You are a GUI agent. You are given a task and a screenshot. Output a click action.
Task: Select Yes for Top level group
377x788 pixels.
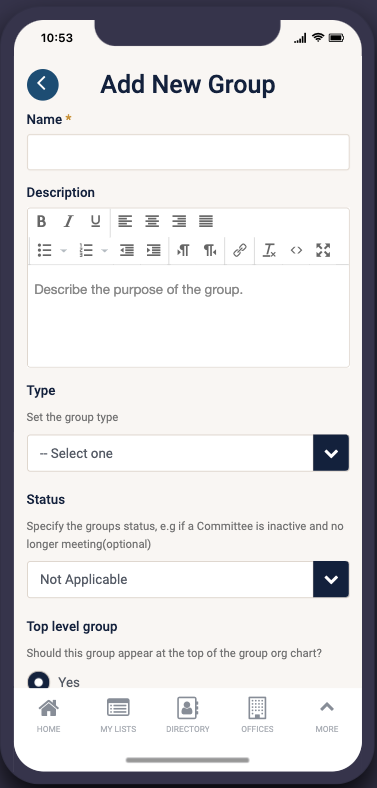click(x=39, y=681)
